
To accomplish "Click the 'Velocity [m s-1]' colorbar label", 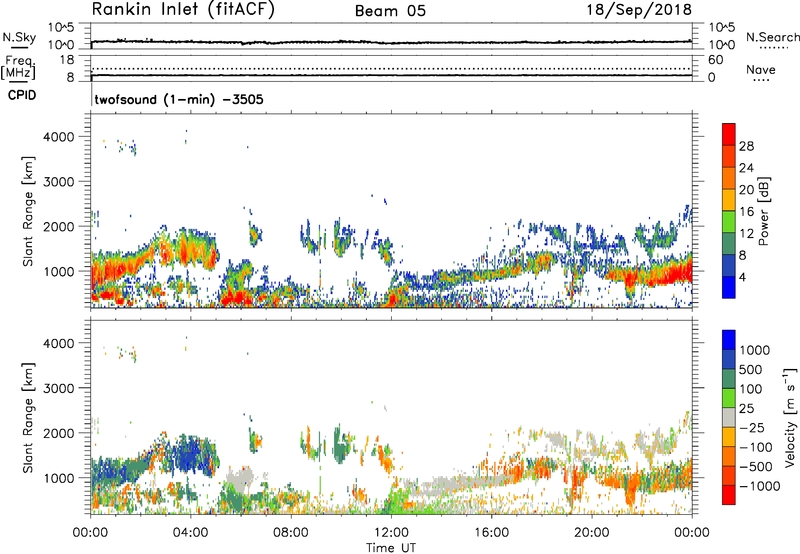I will (790, 417).
